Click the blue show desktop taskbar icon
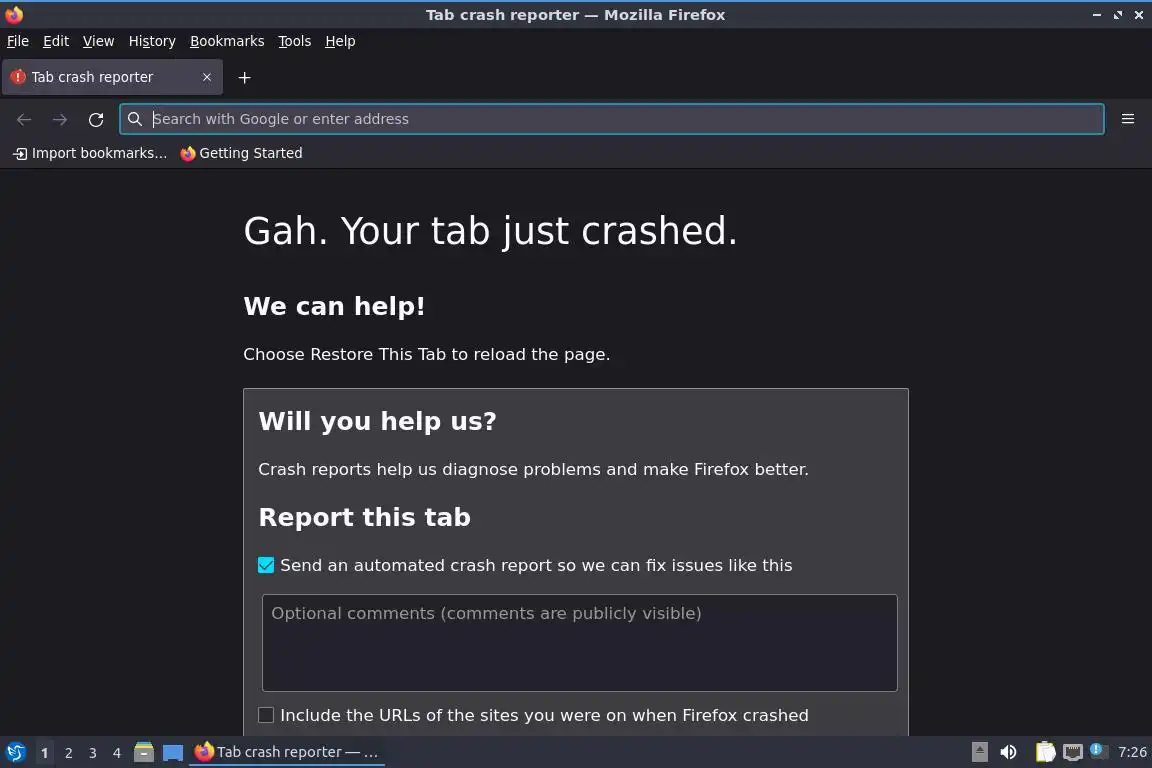Viewport: 1152px width, 768px height. 173,753
